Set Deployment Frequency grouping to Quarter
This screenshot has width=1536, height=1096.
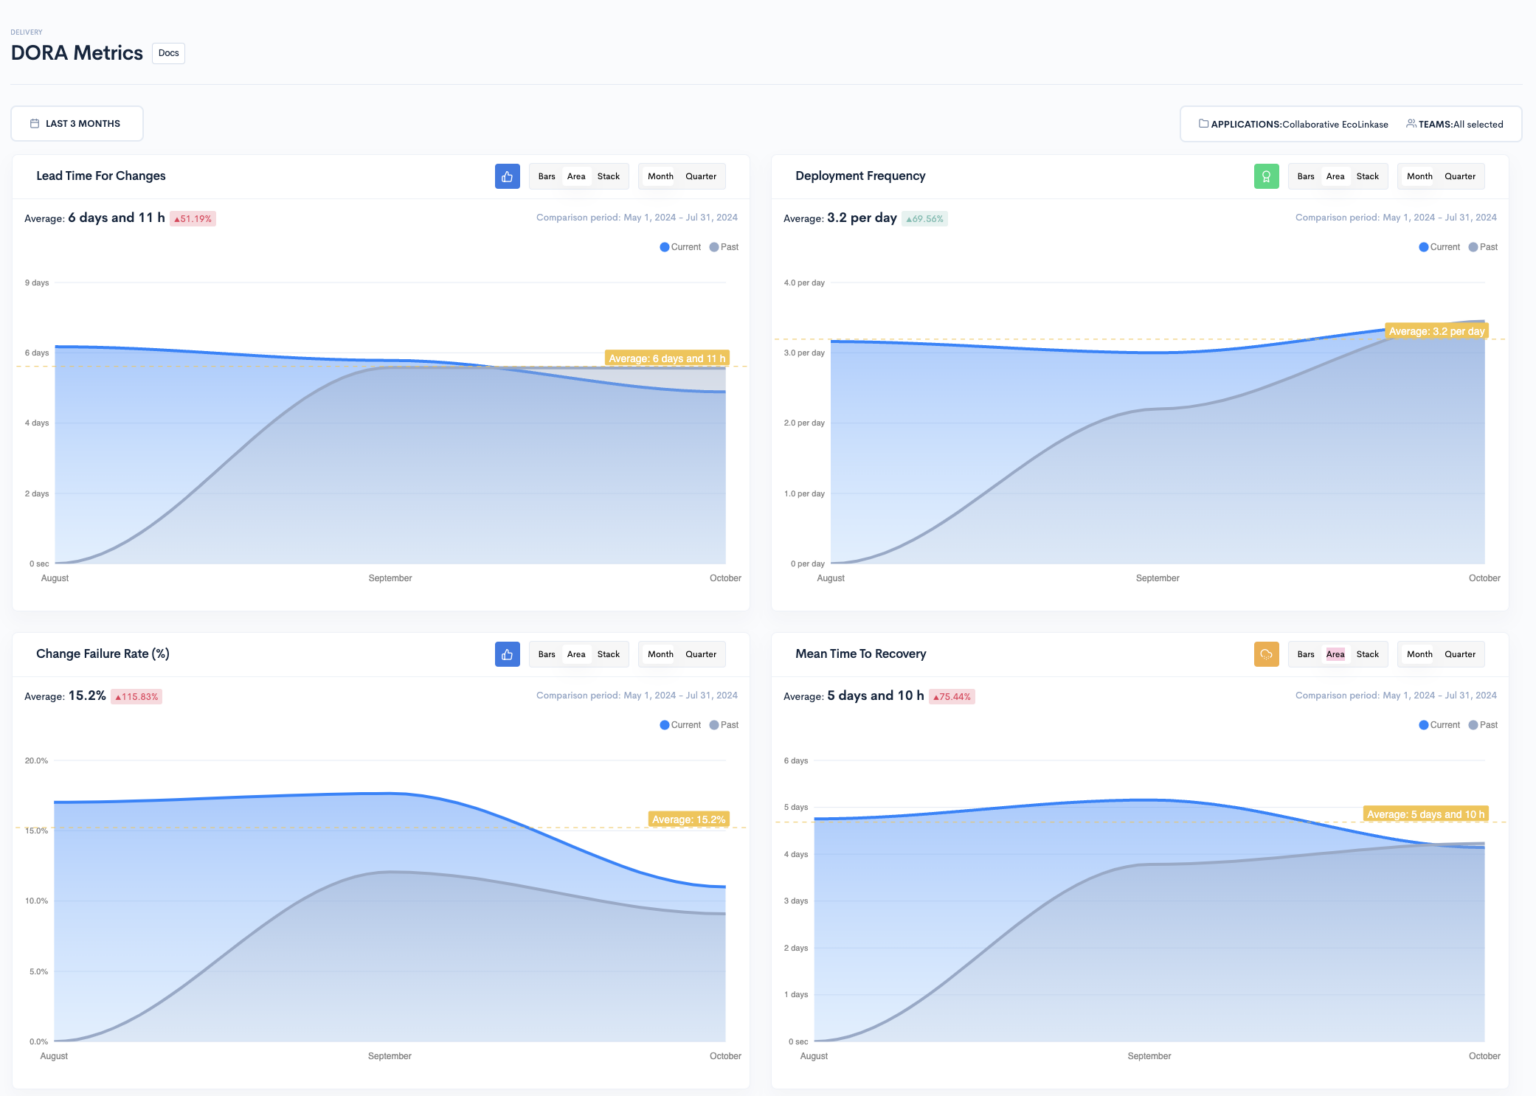tap(1459, 177)
